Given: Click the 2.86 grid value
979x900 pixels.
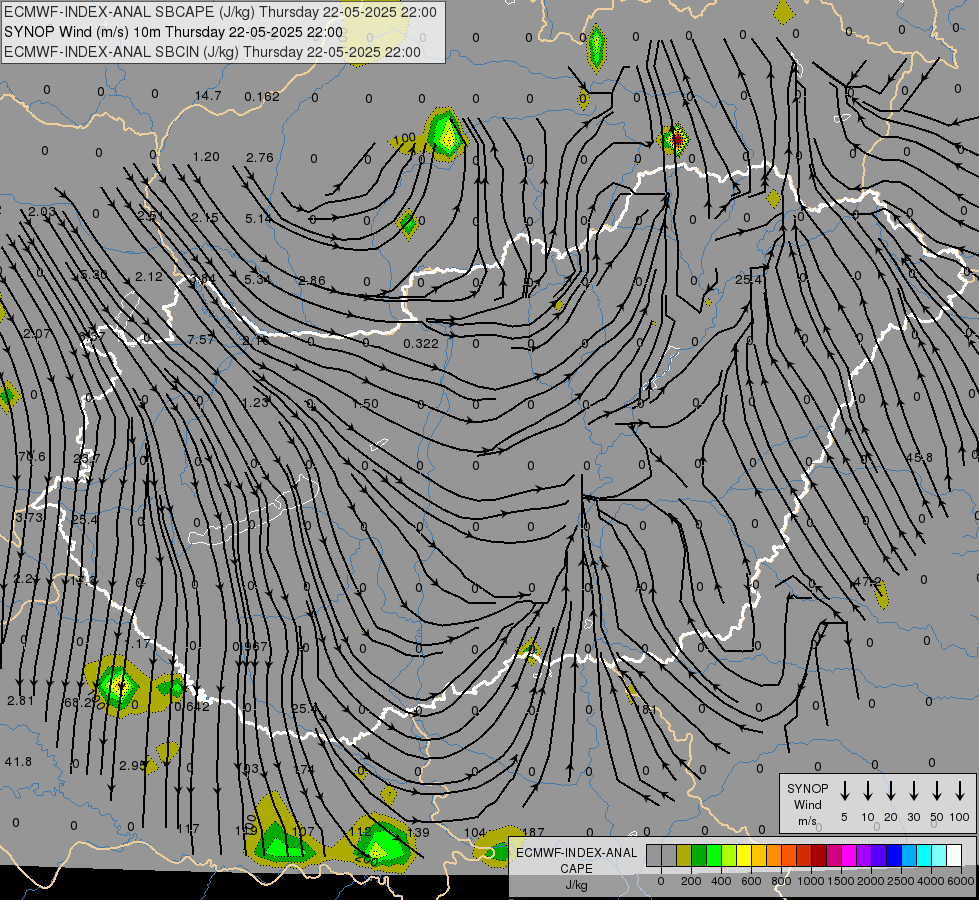Looking at the screenshot, I should pos(312,280).
